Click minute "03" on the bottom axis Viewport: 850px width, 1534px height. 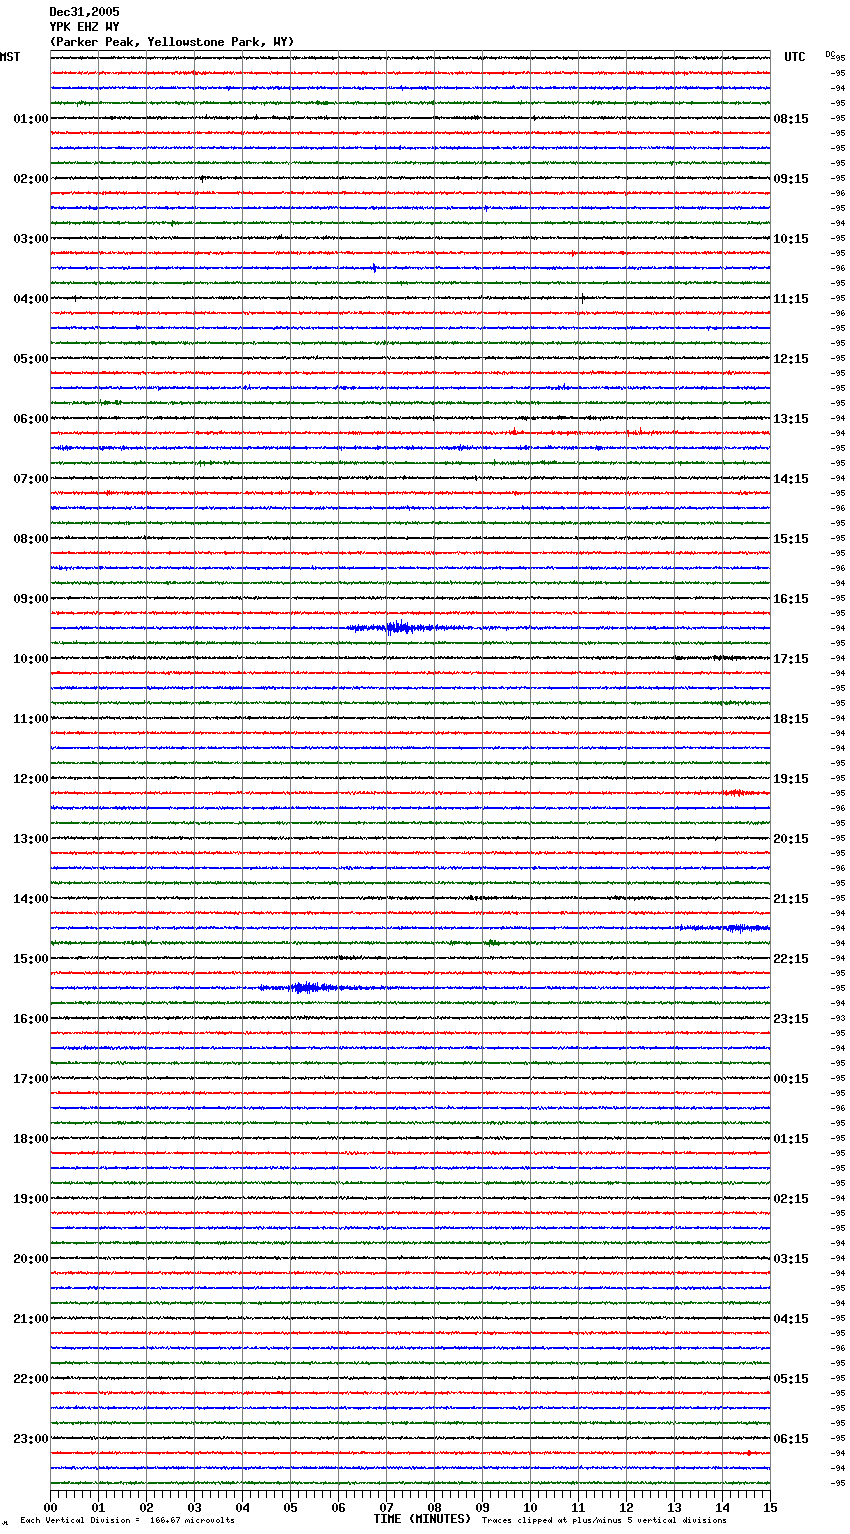point(194,1507)
